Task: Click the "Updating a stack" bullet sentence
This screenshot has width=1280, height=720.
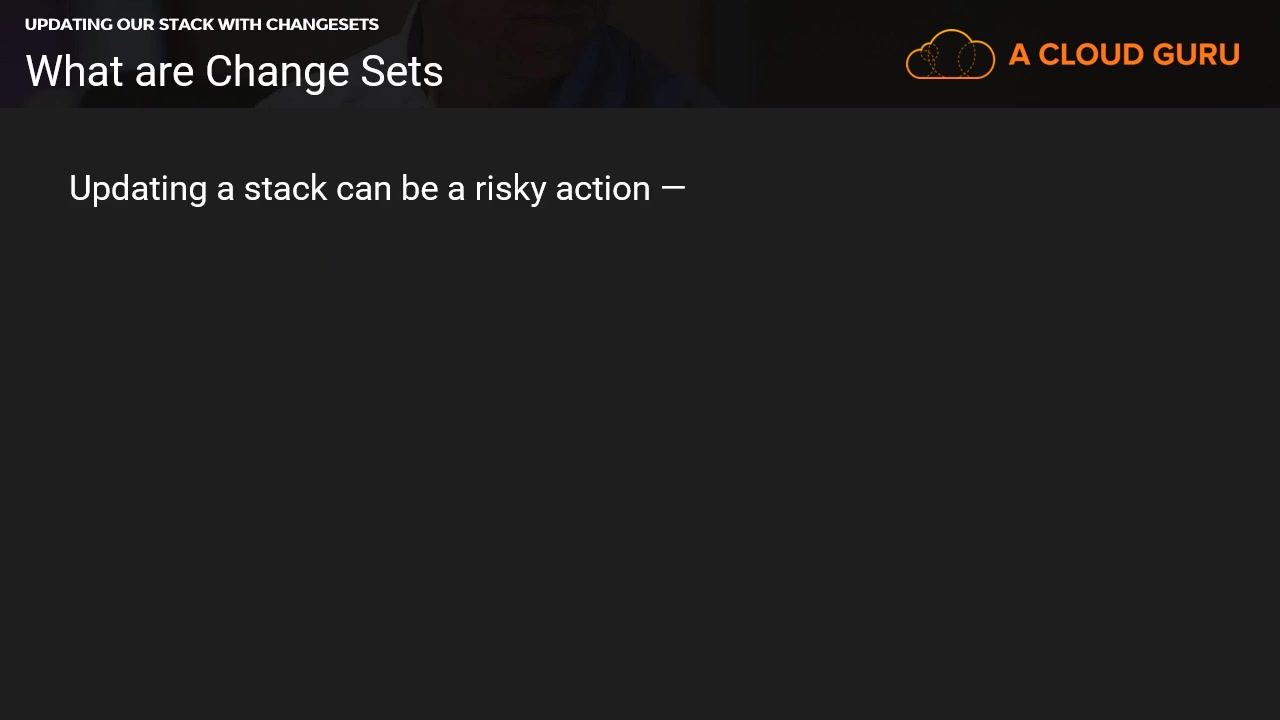Action: coord(376,188)
